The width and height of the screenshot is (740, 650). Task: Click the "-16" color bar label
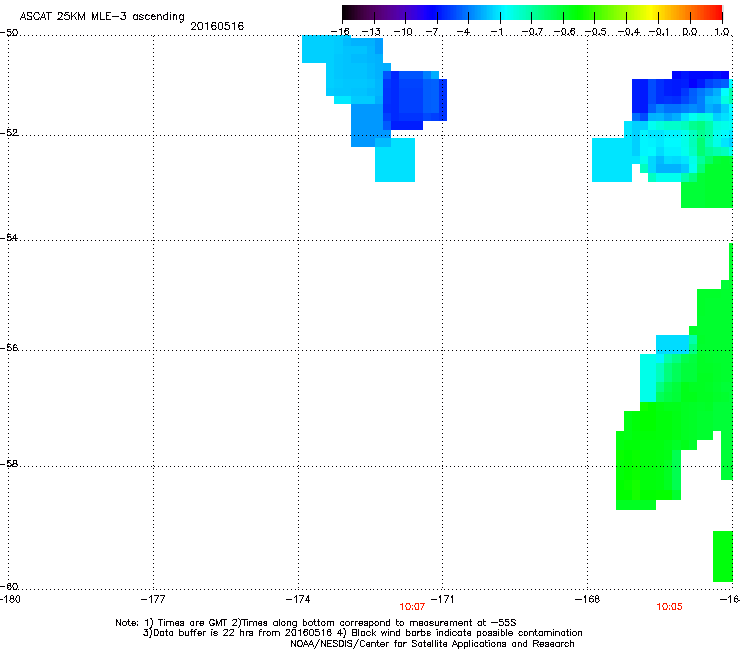340,32
